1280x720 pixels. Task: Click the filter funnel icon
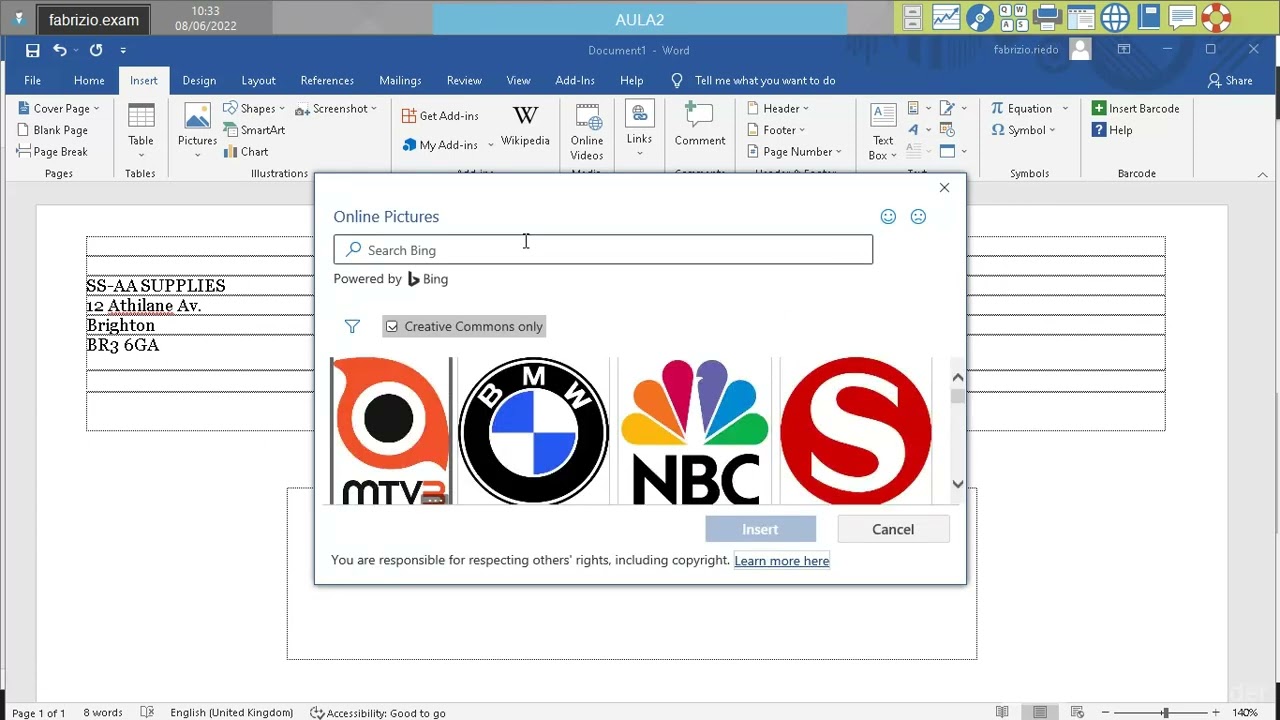tap(352, 326)
